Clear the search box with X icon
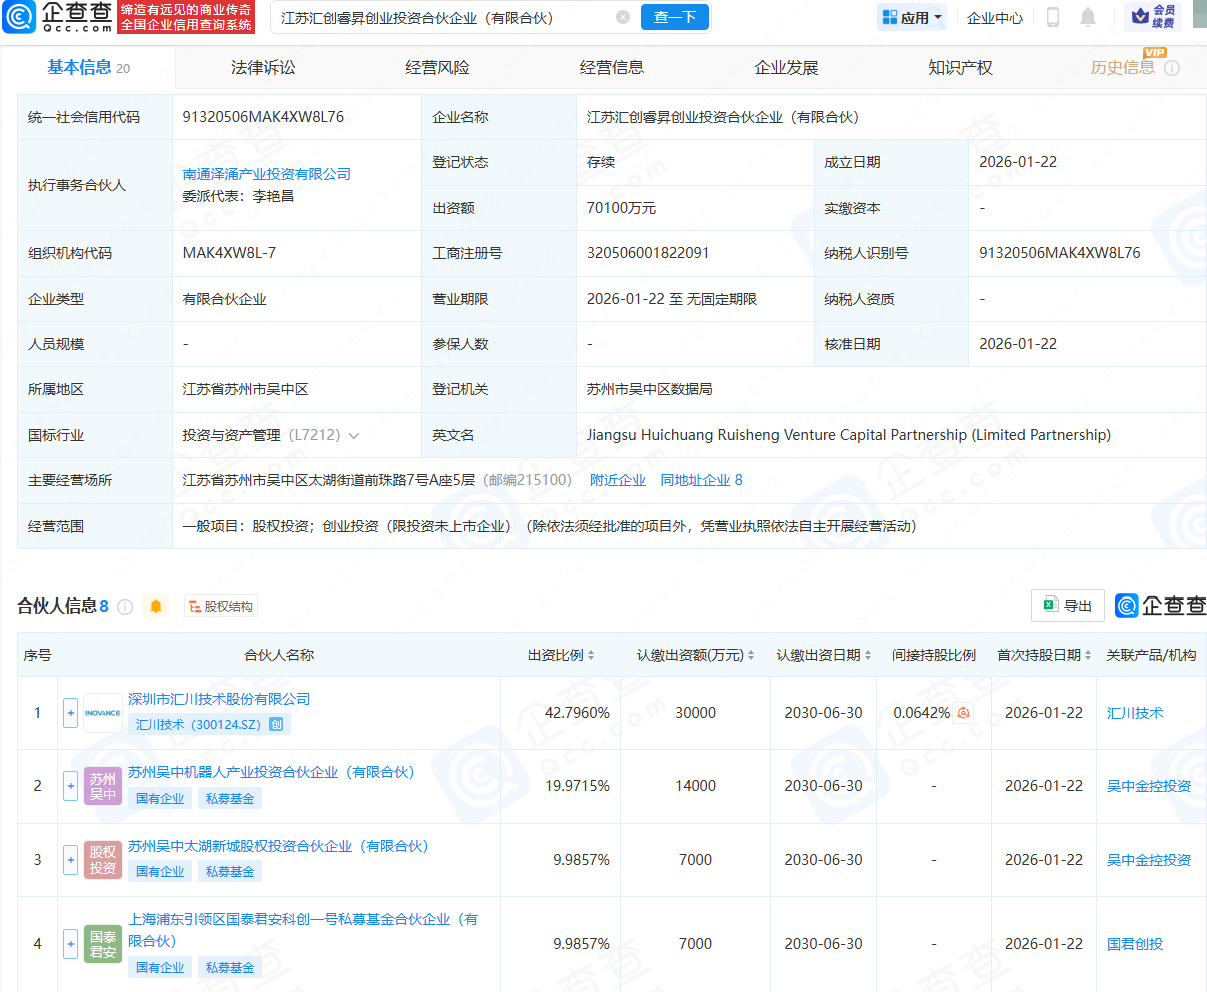Viewport: 1207px width, 992px height. click(623, 17)
